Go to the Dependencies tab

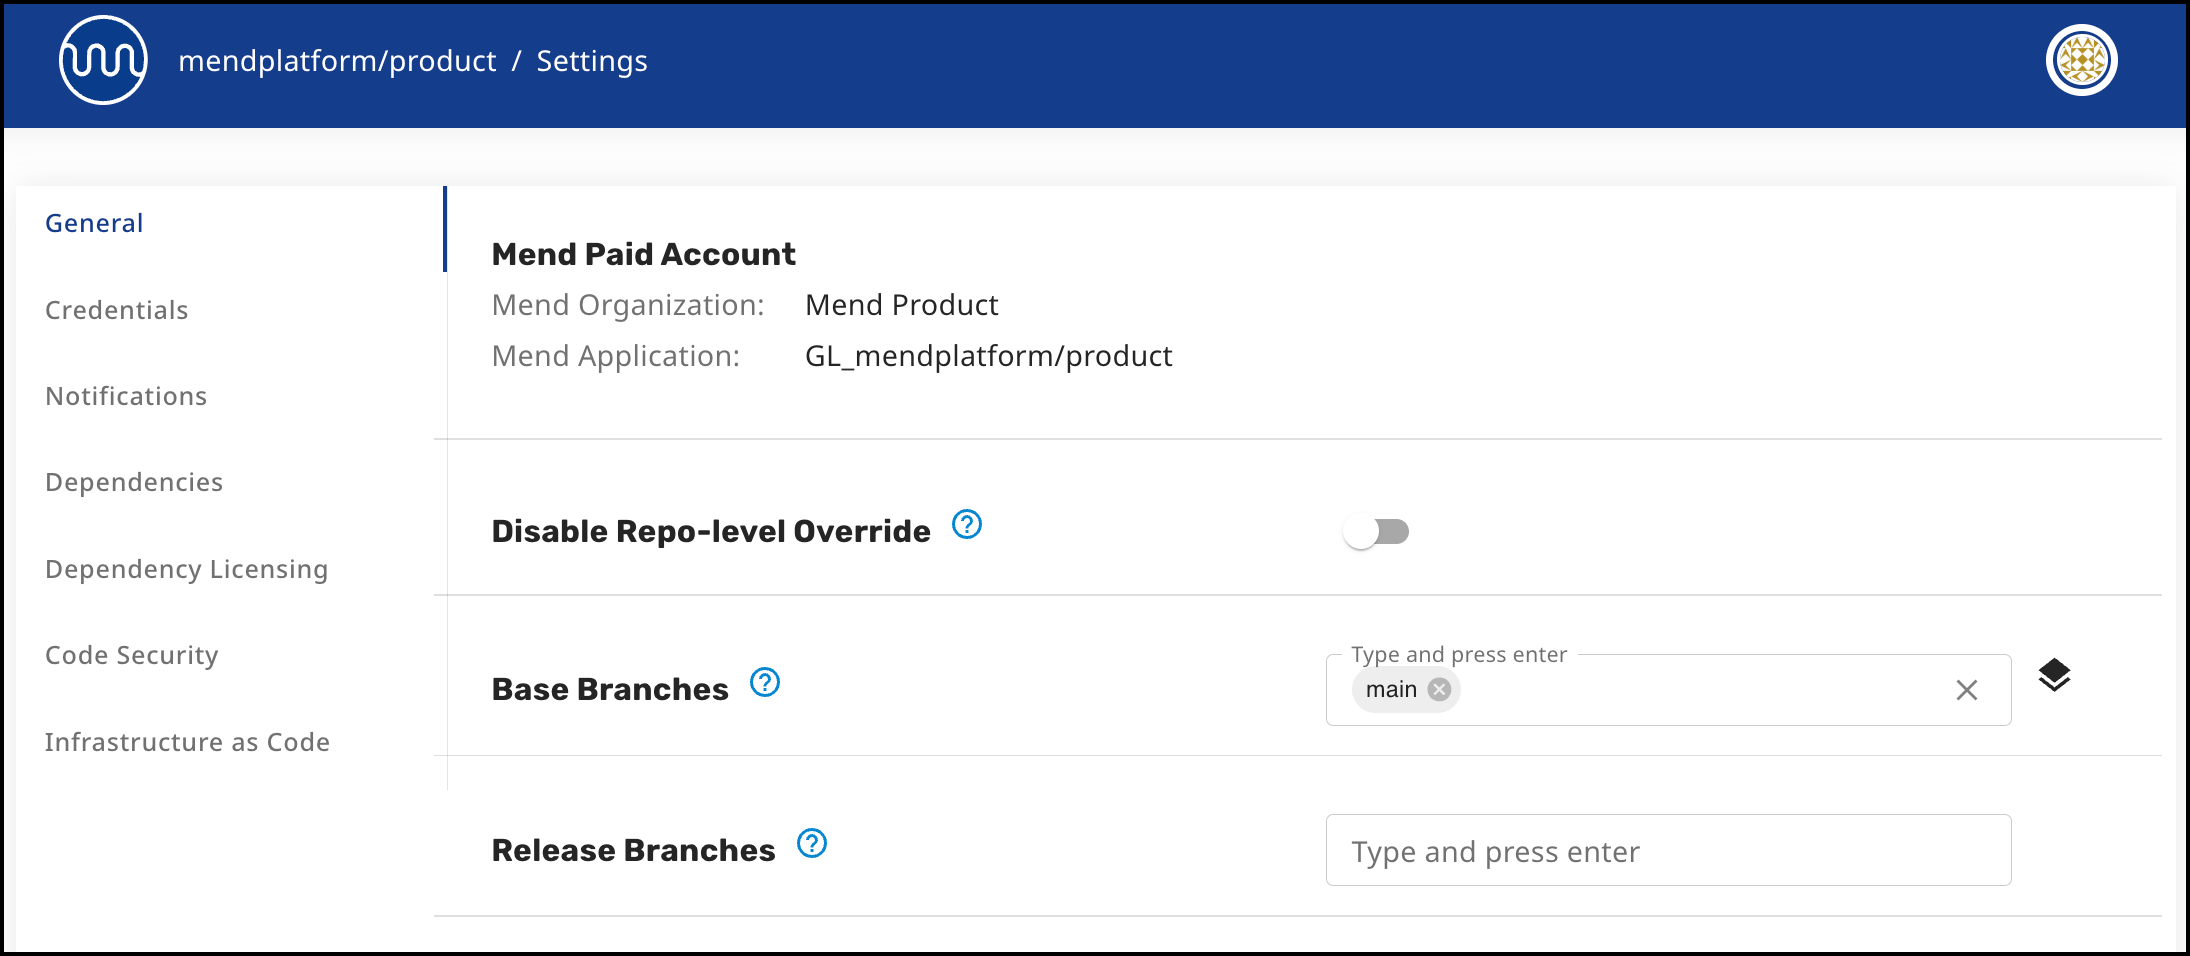pos(134,482)
